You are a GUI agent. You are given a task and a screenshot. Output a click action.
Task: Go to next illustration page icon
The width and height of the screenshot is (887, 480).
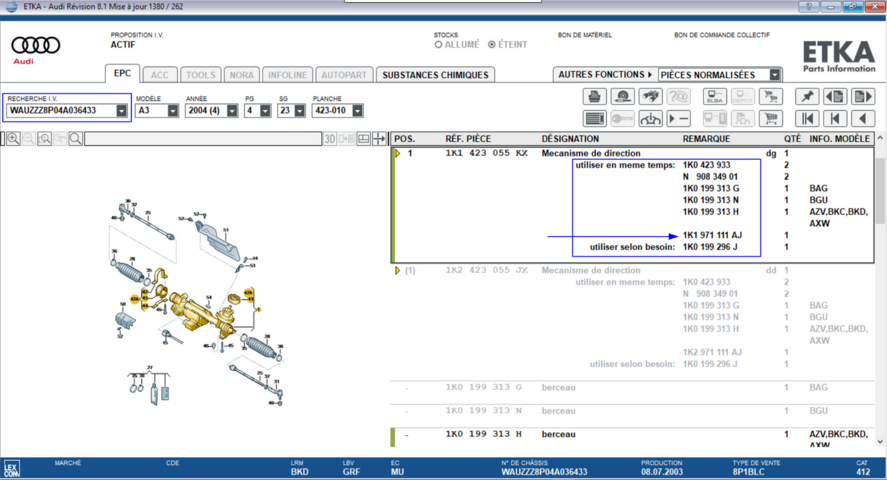tap(863, 97)
